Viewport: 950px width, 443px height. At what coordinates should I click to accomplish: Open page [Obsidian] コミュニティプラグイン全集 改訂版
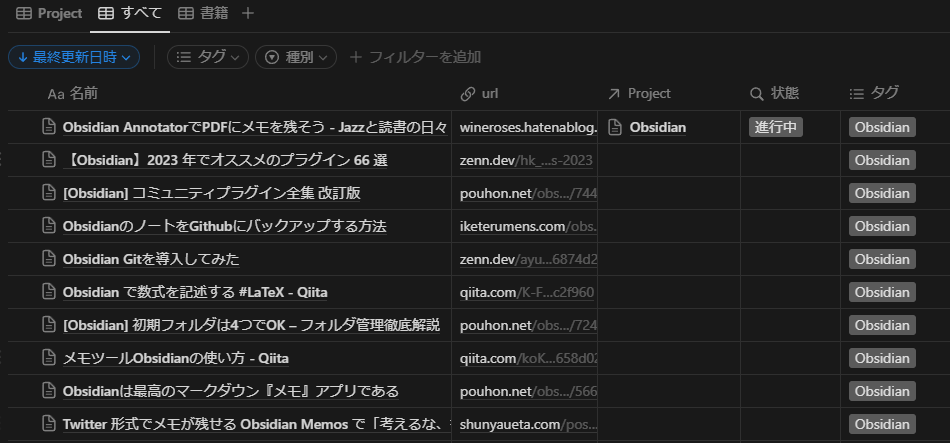(x=211, y=193)
